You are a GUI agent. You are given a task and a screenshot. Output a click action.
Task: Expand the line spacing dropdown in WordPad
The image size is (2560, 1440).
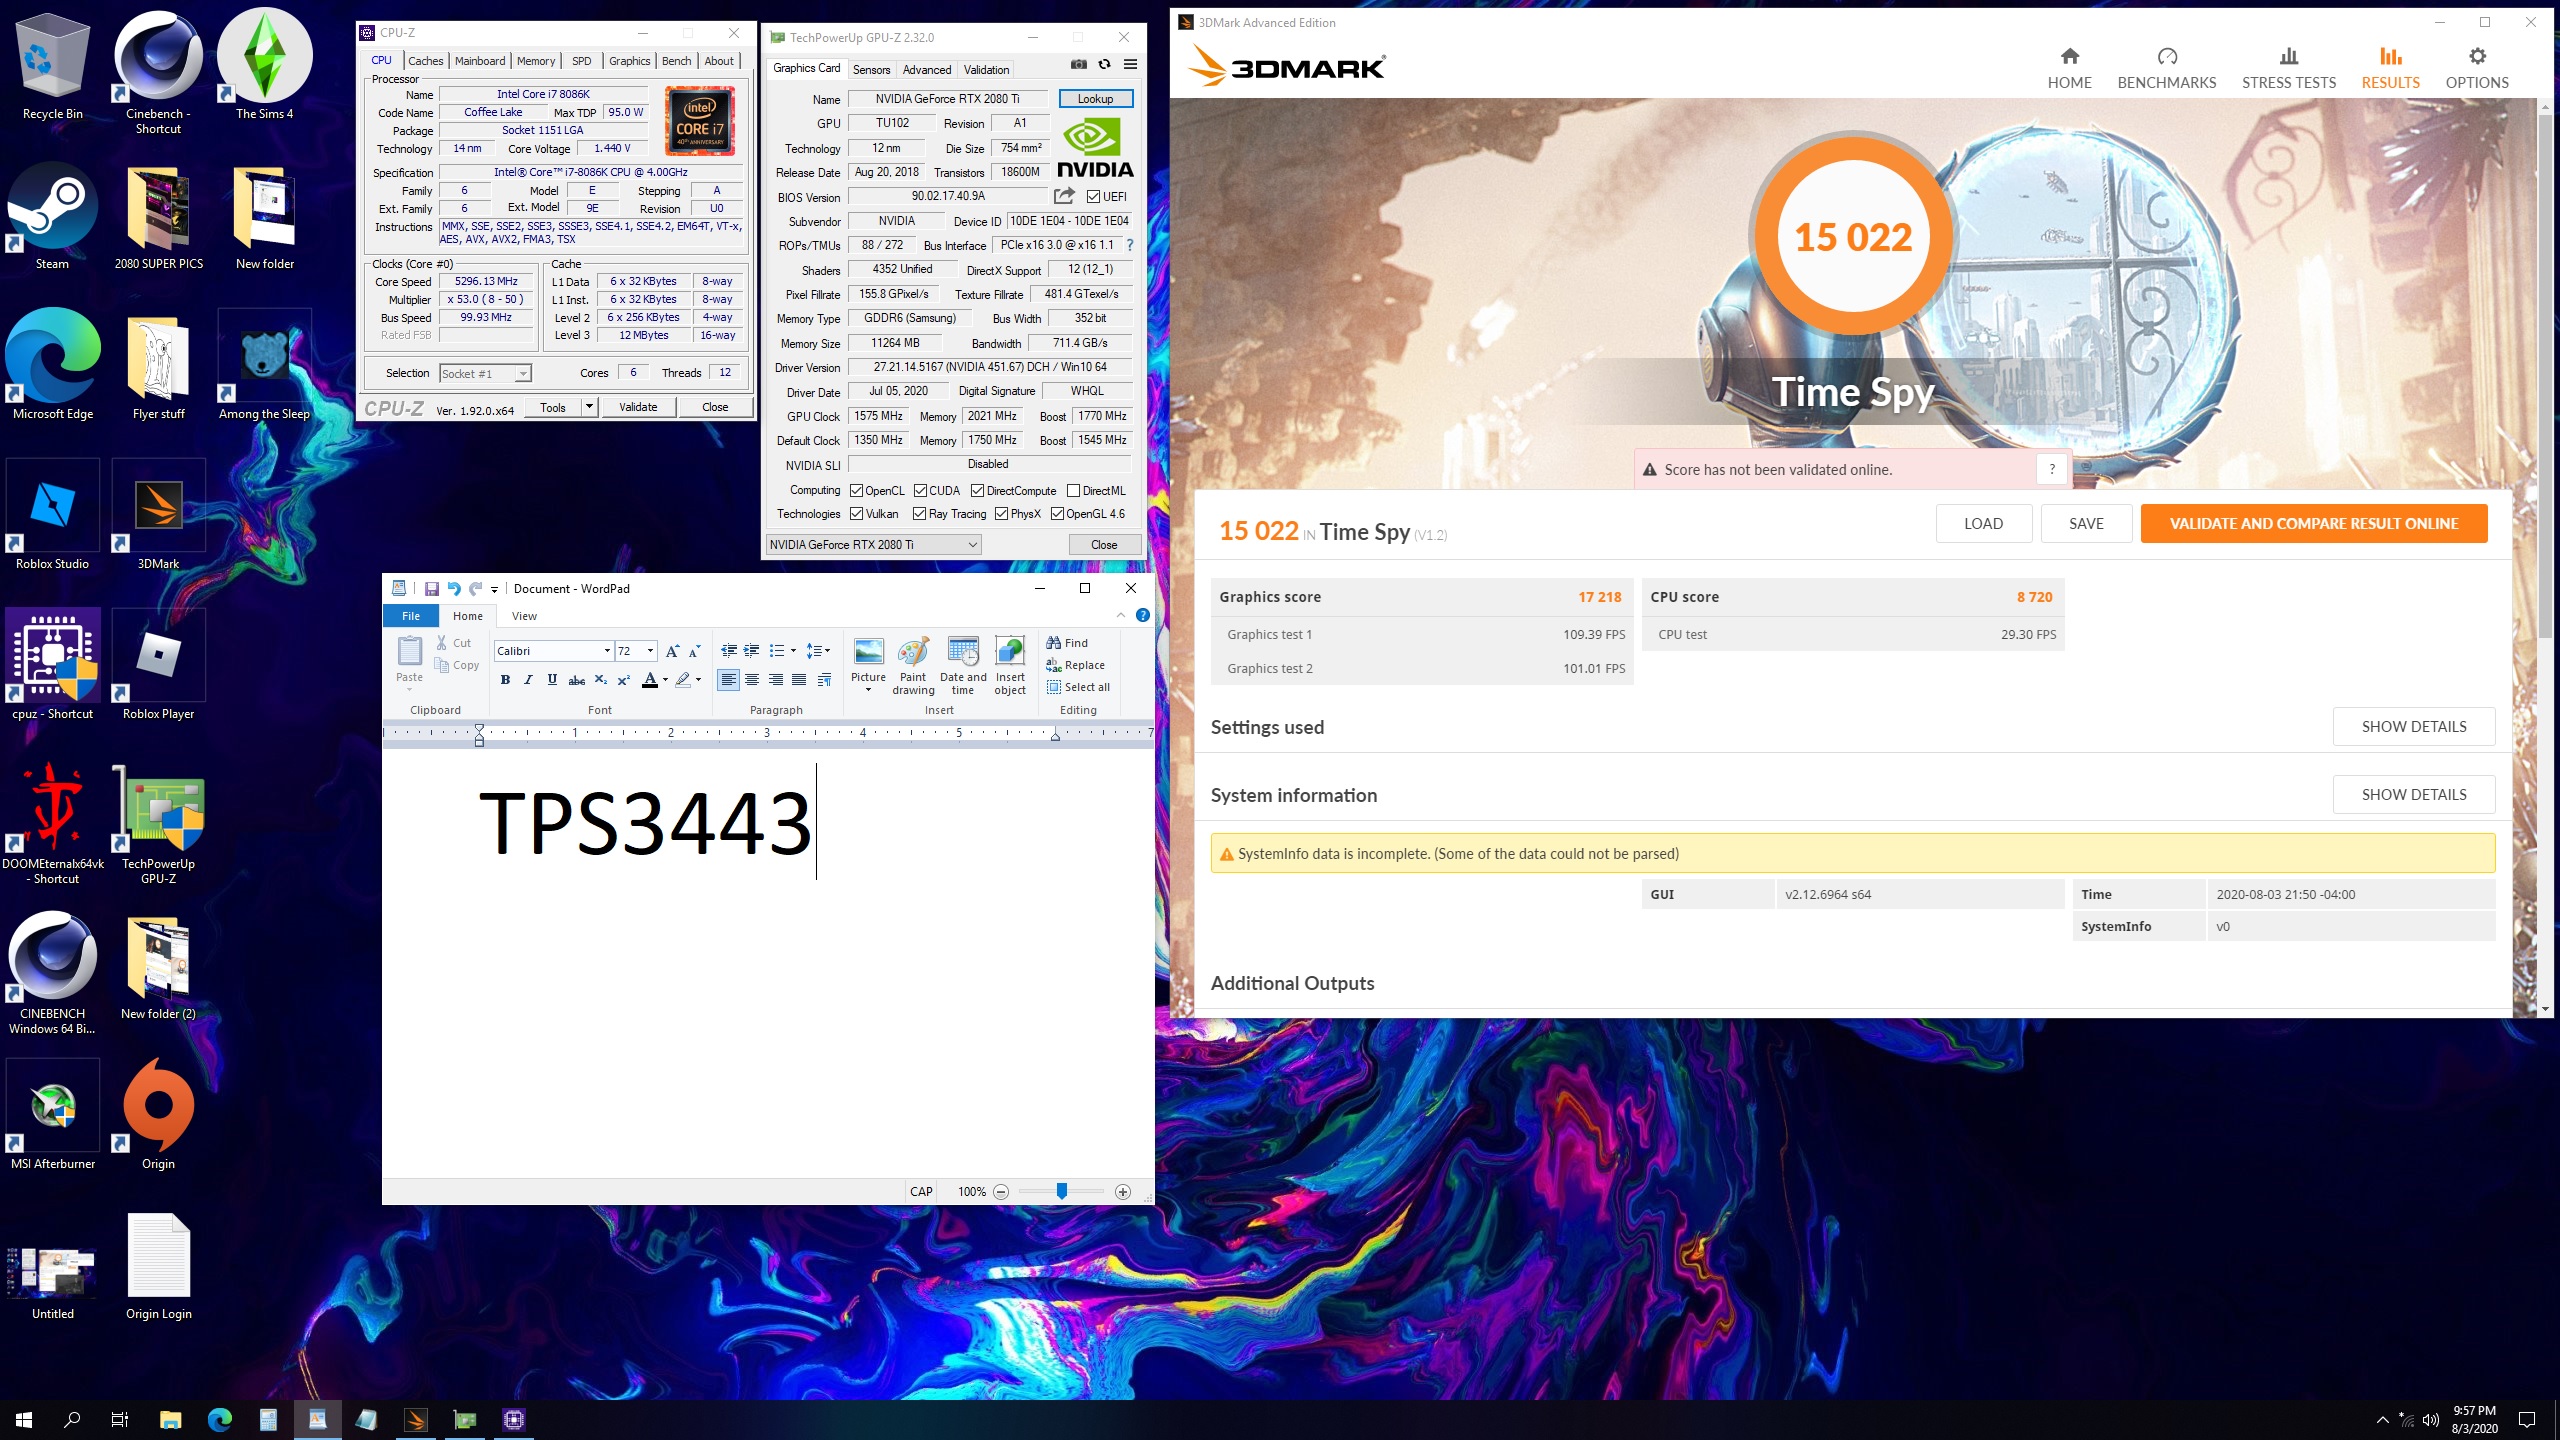coord(827,651)
